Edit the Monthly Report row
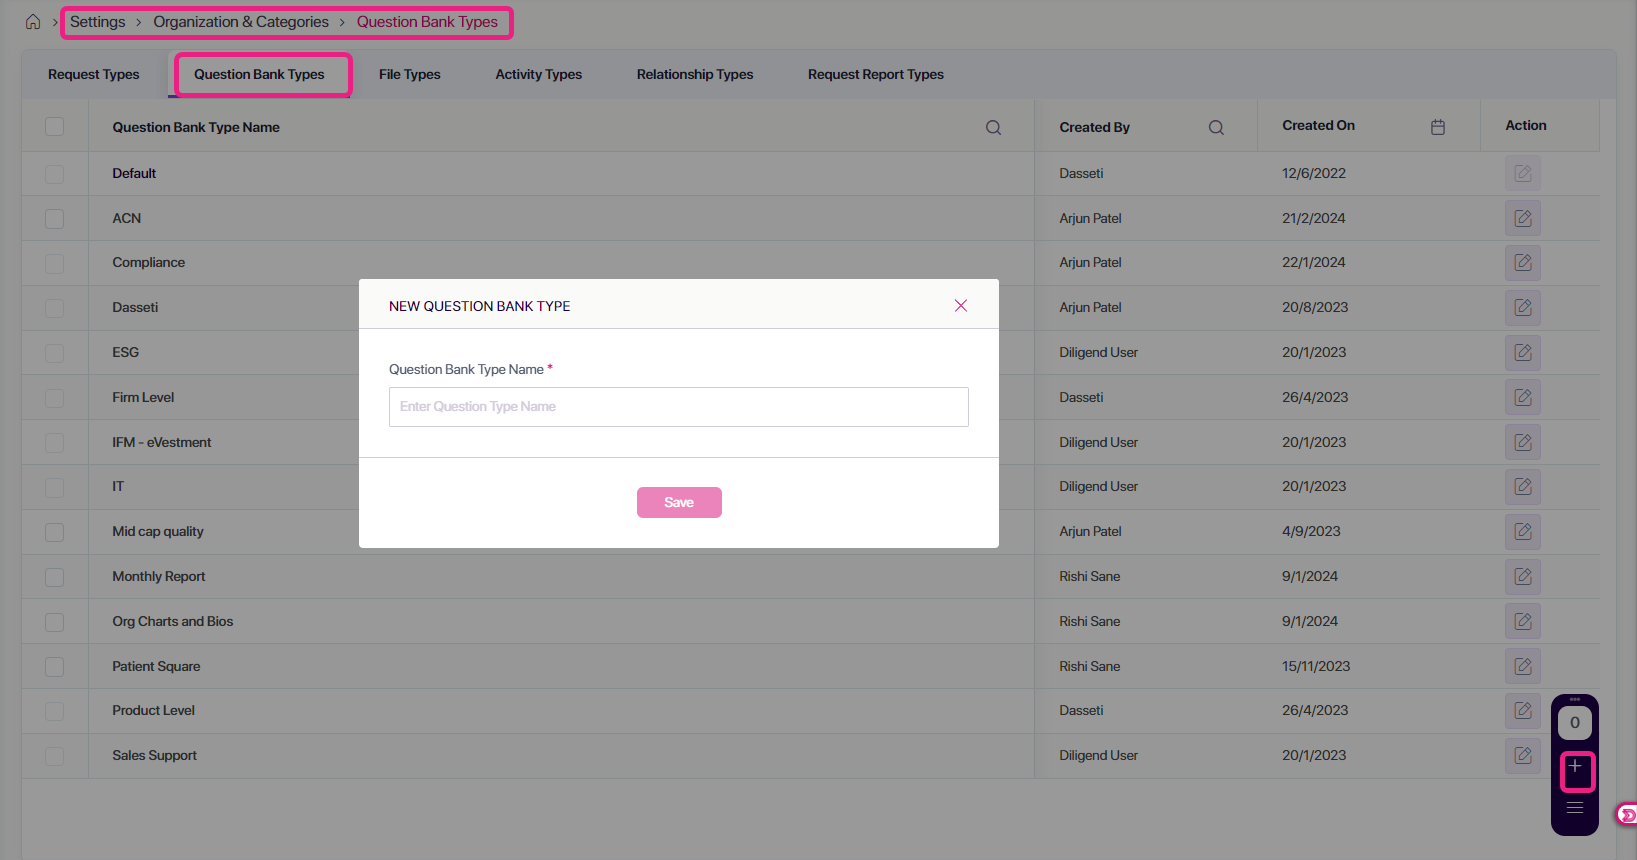 [x=1523, y=576]
